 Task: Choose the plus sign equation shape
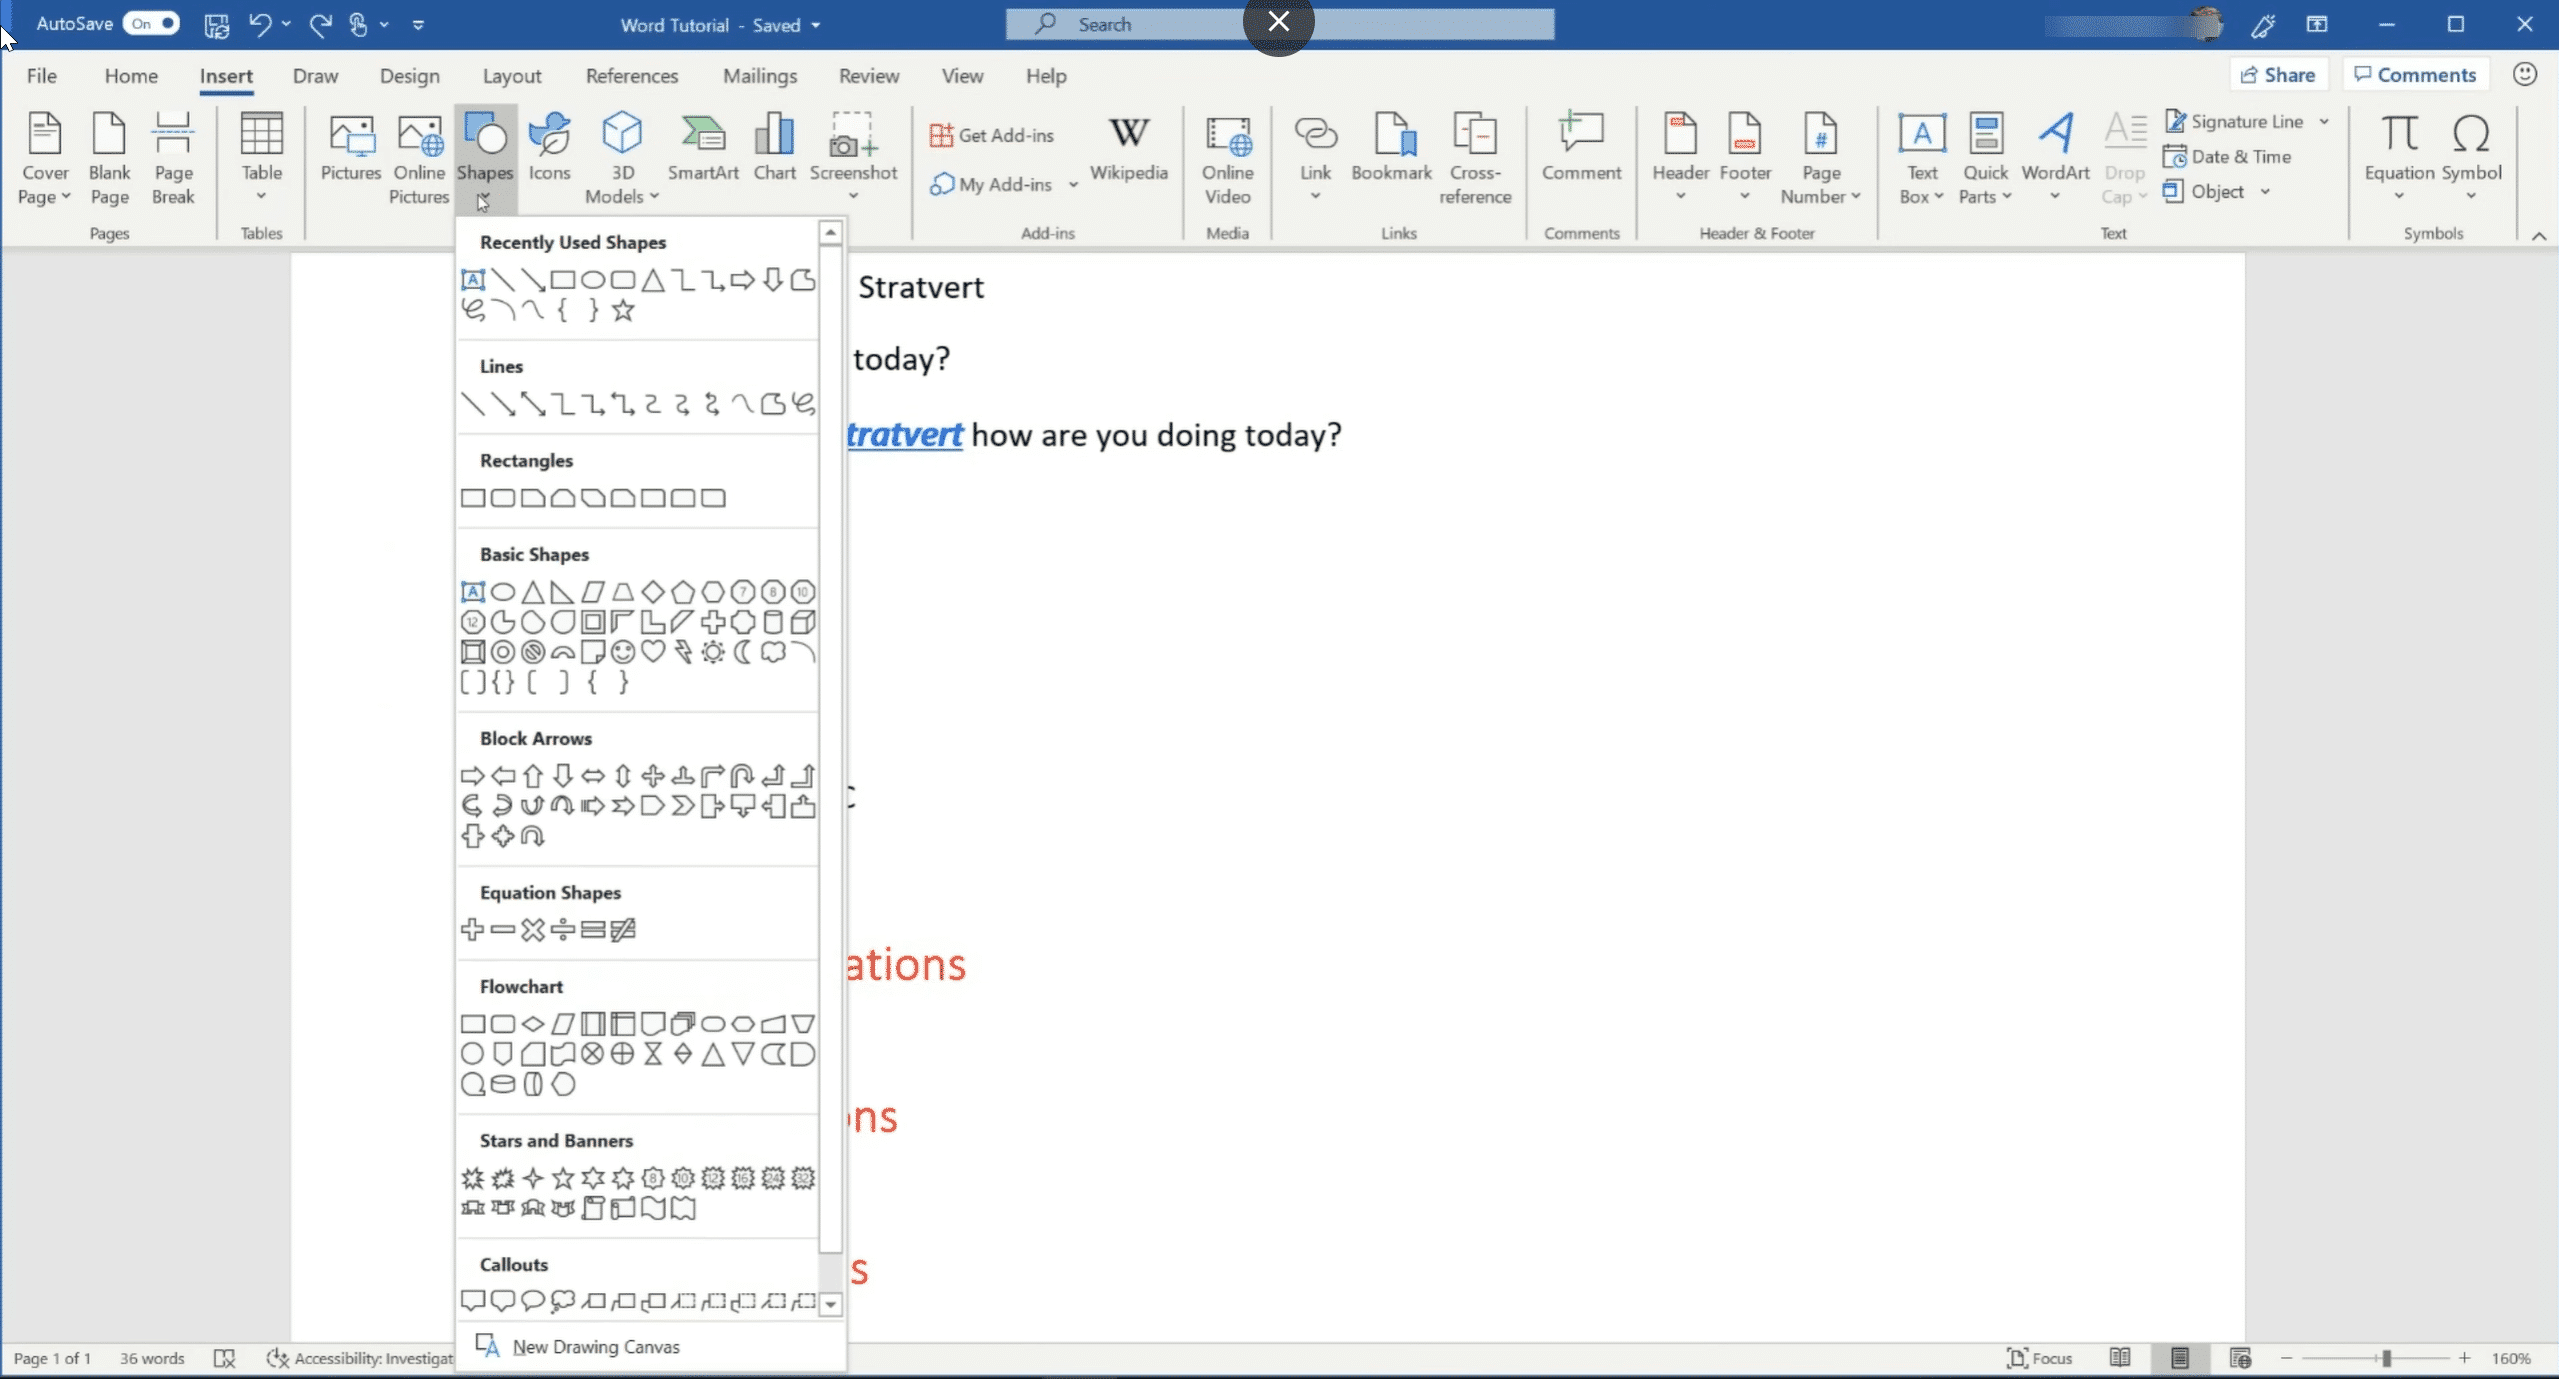click(x=472, y=930)
